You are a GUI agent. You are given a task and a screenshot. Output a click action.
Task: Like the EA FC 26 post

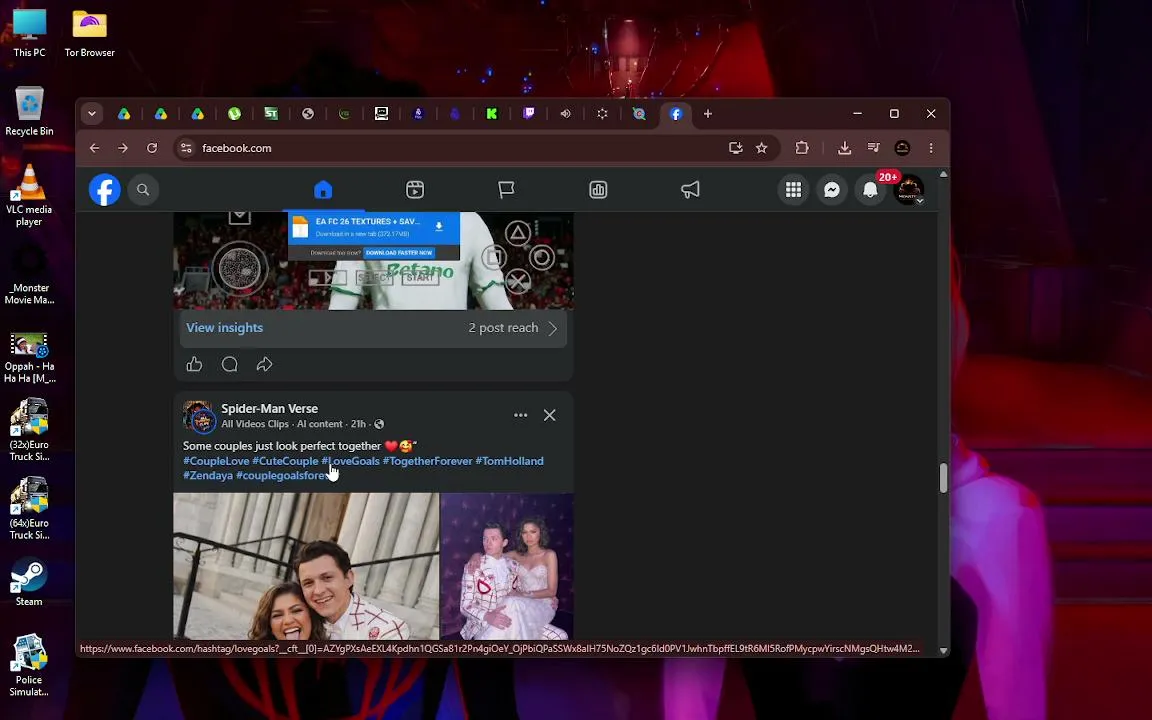tap(194, 364)
